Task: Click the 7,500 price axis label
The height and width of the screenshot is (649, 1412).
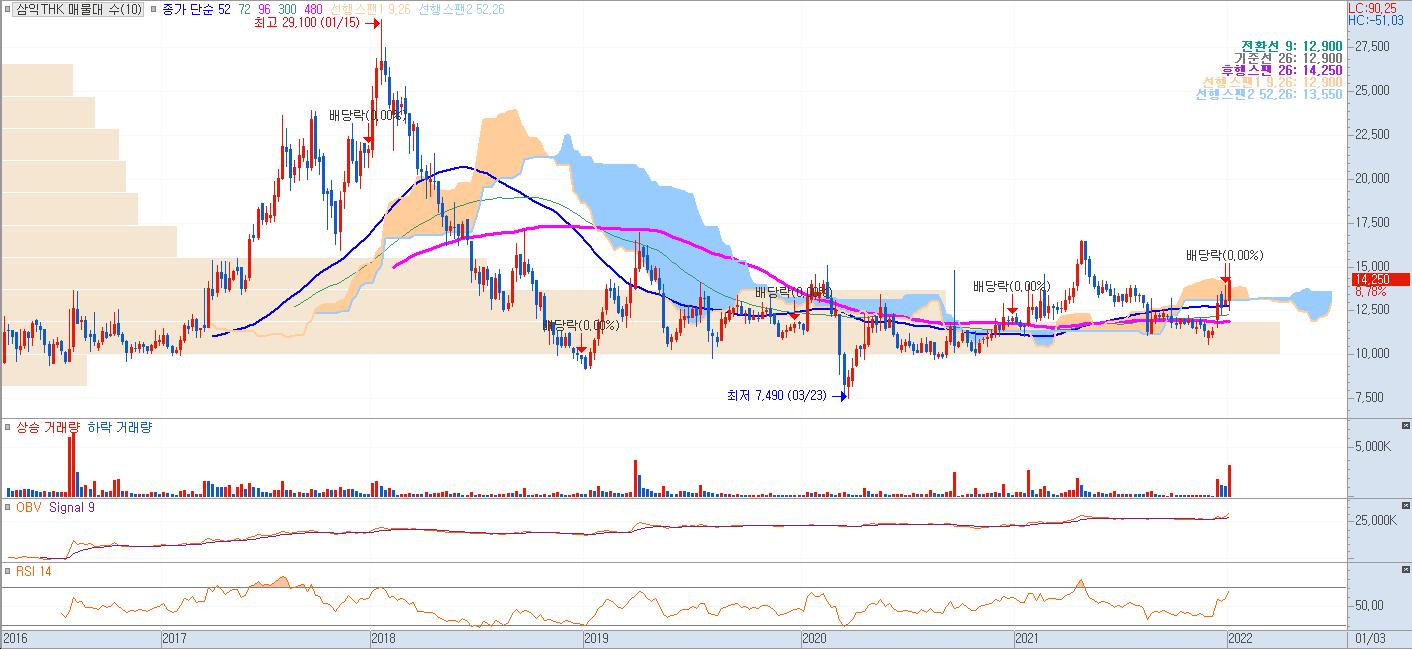Action: pyautogui.click(x=1371, y=397)
